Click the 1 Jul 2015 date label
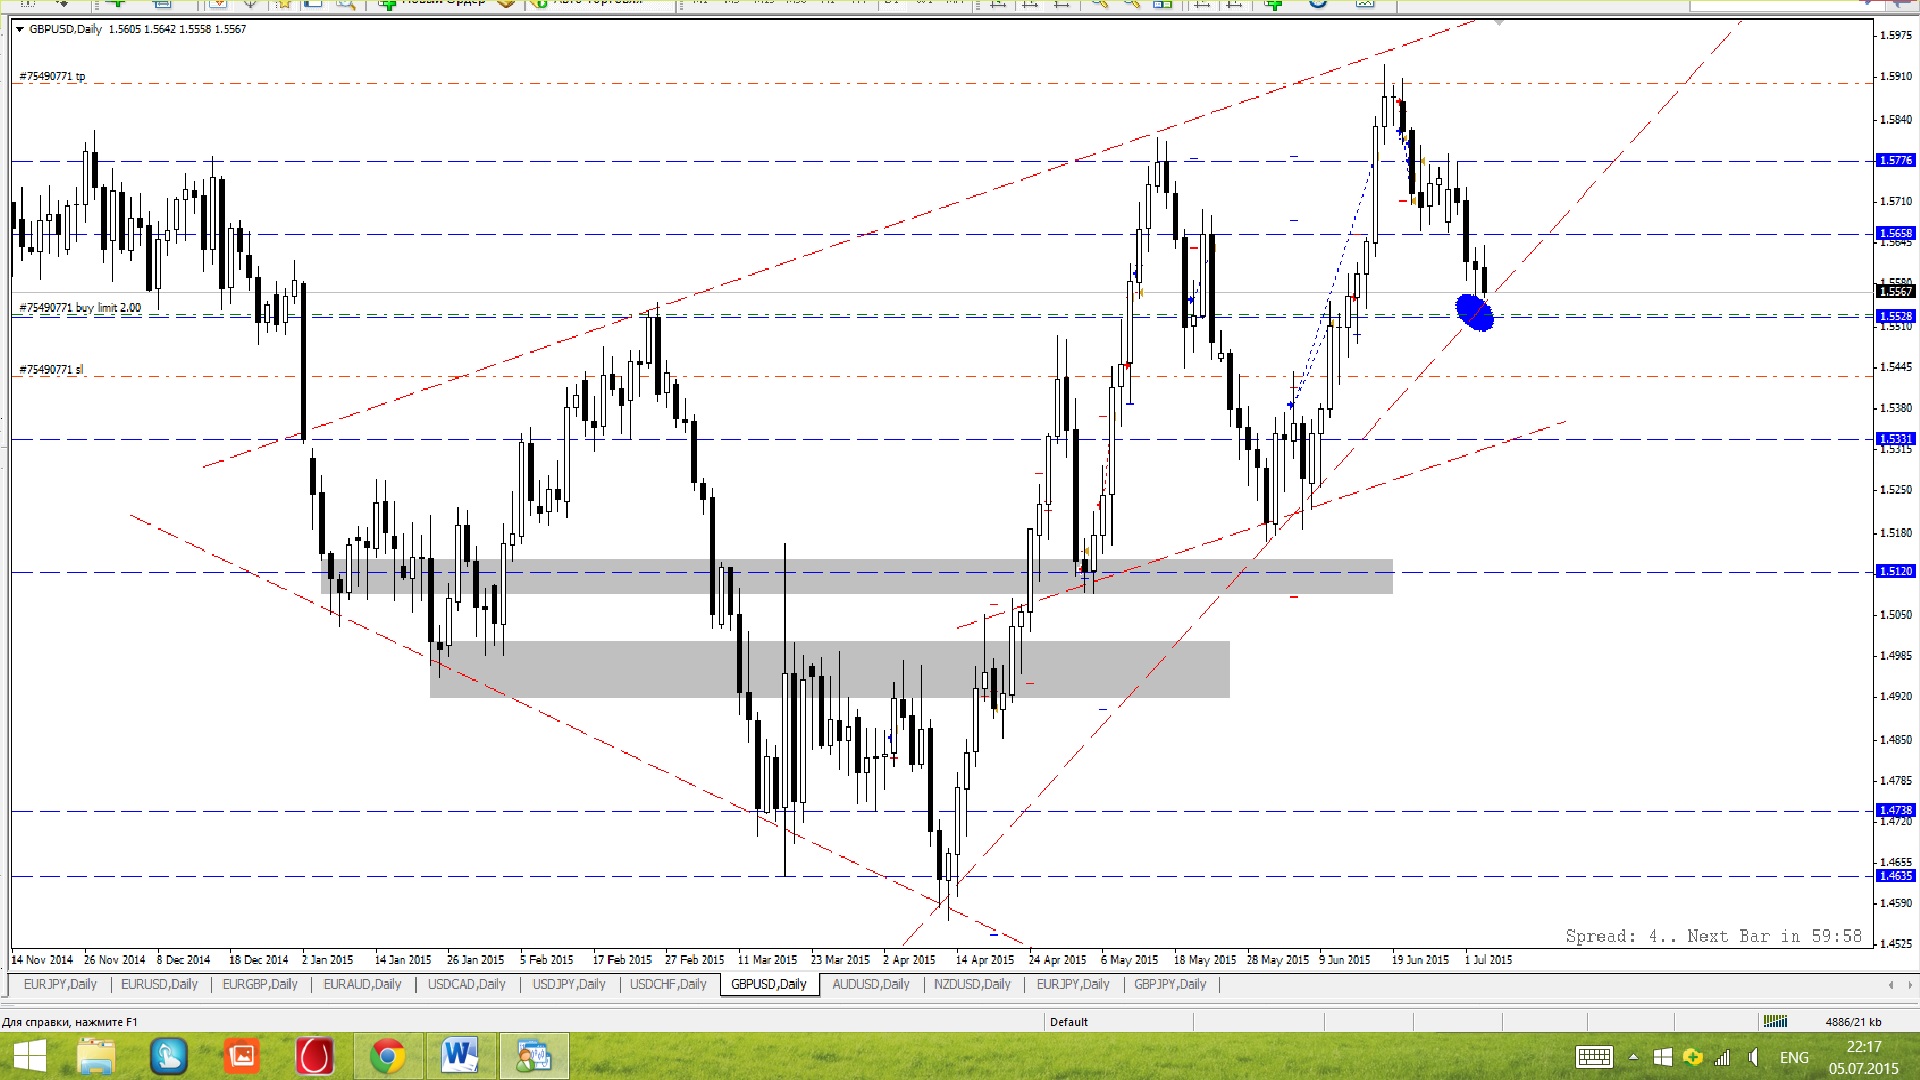The image size is (1920, 1080). pyautogui.click(x=1488, y=959)
